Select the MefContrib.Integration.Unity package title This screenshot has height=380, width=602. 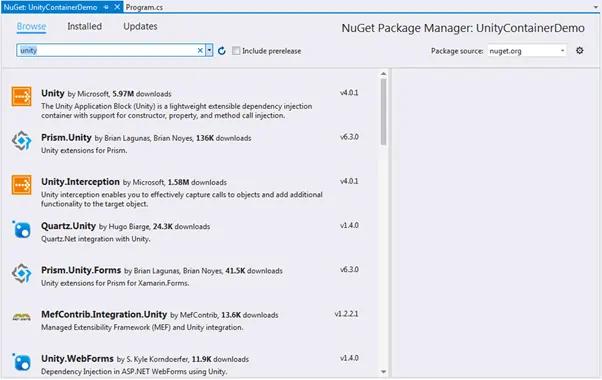point(104,314)
